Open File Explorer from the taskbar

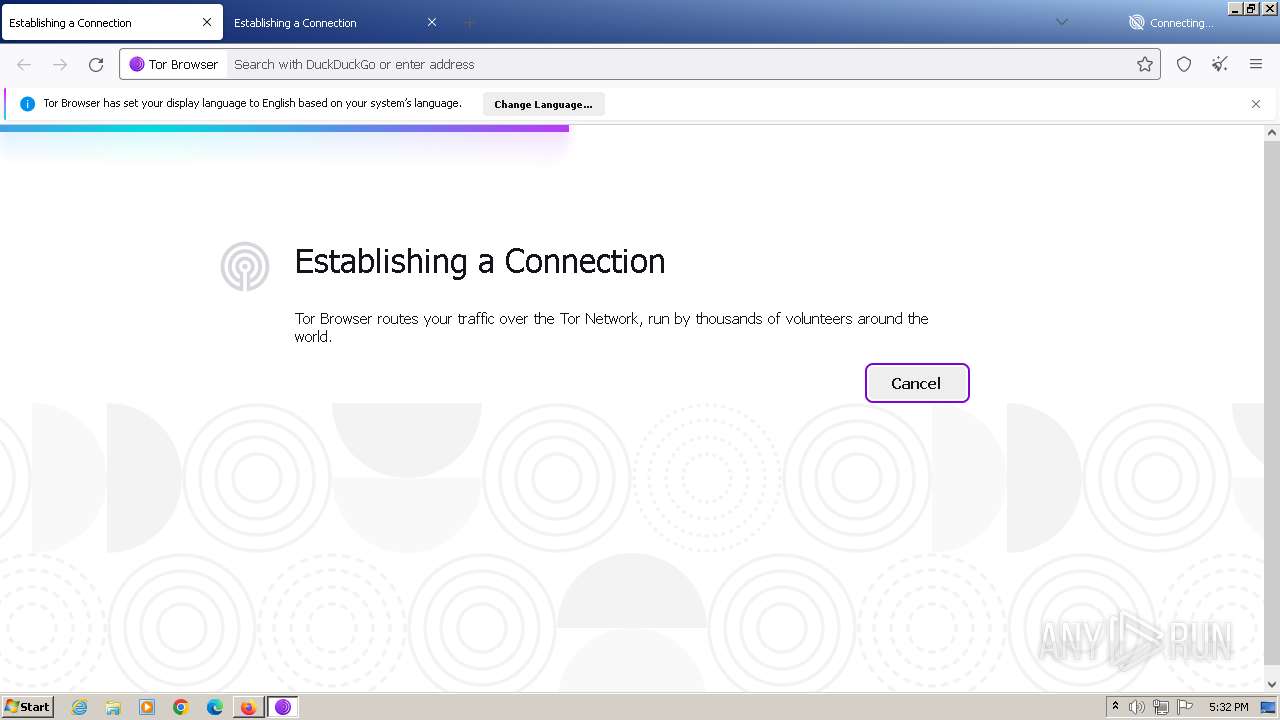click(x=113, y=707)
